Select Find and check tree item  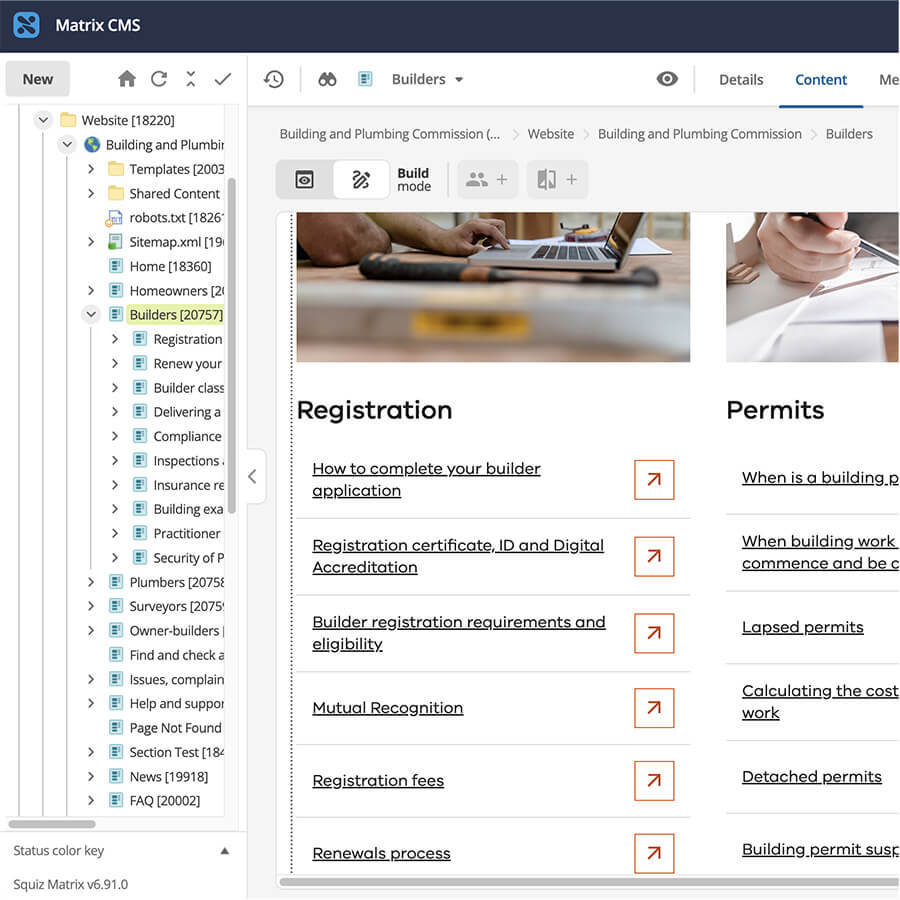click(x=177, y=655)
